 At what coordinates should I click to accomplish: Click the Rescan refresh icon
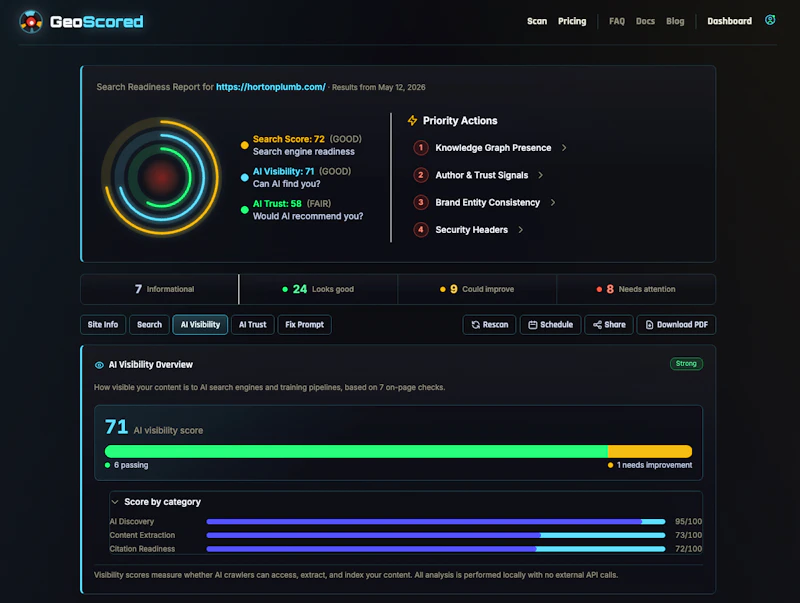click(476, 325)
